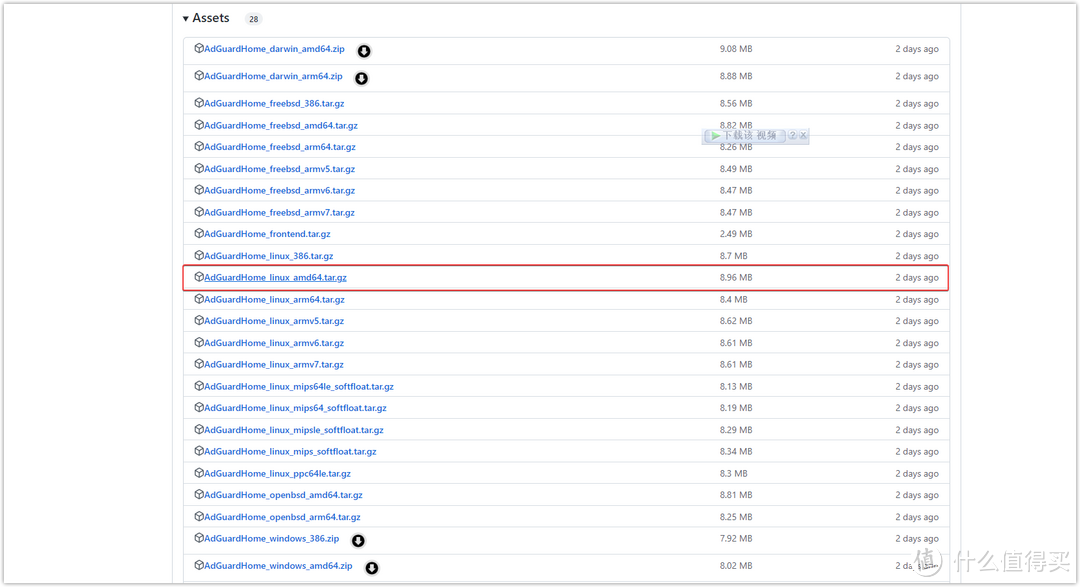Download AdGuardHome_windows_amd64.zip
1080x587 pixels.
coord(278,566)
